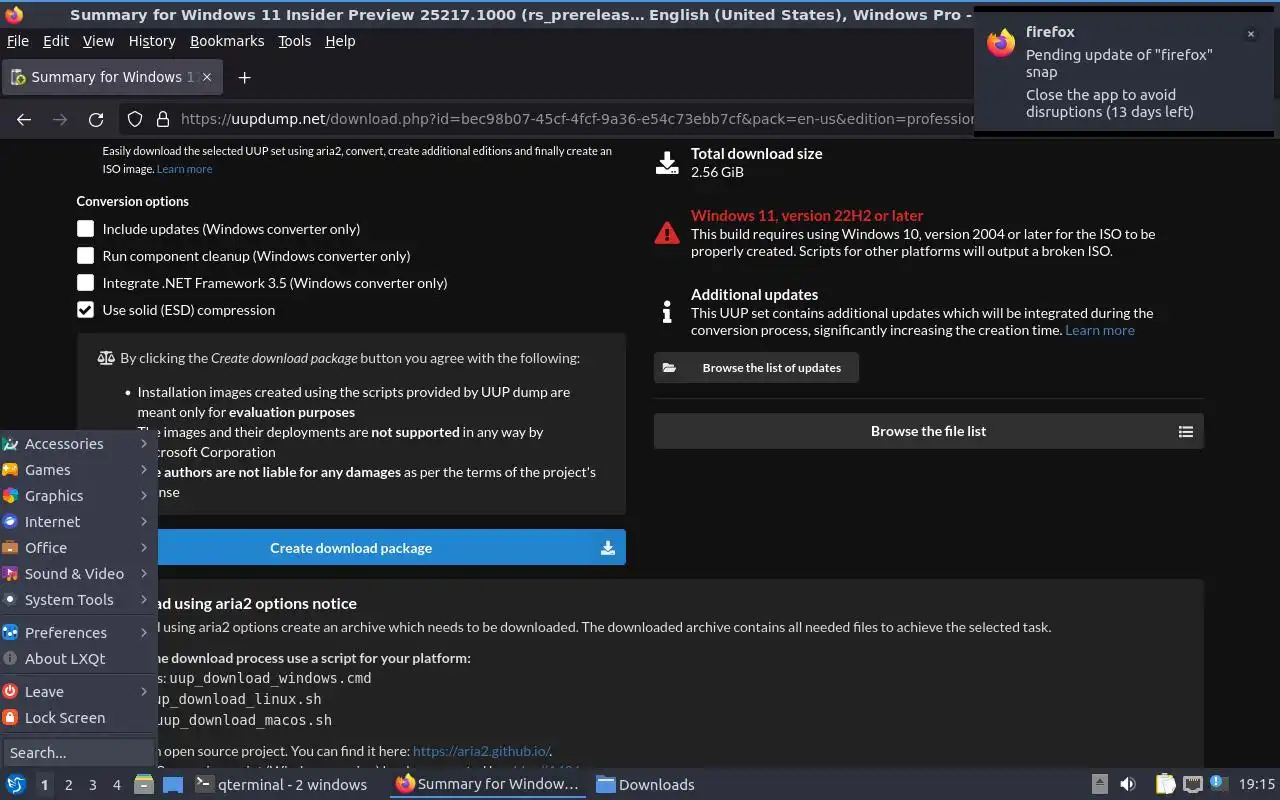Expand the Preferences submenu

click(x=76, y=633)
